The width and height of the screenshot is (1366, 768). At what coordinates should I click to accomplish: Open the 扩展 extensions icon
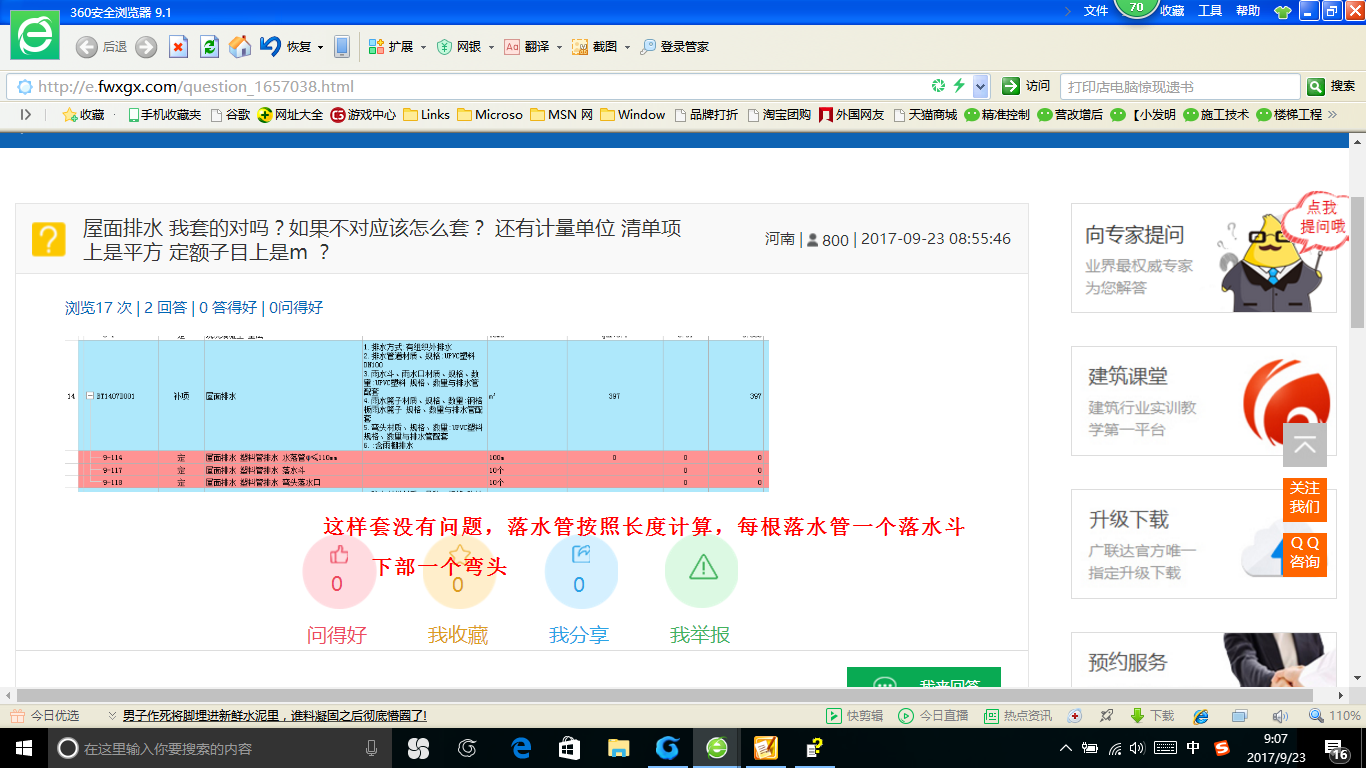click(376, 47)
